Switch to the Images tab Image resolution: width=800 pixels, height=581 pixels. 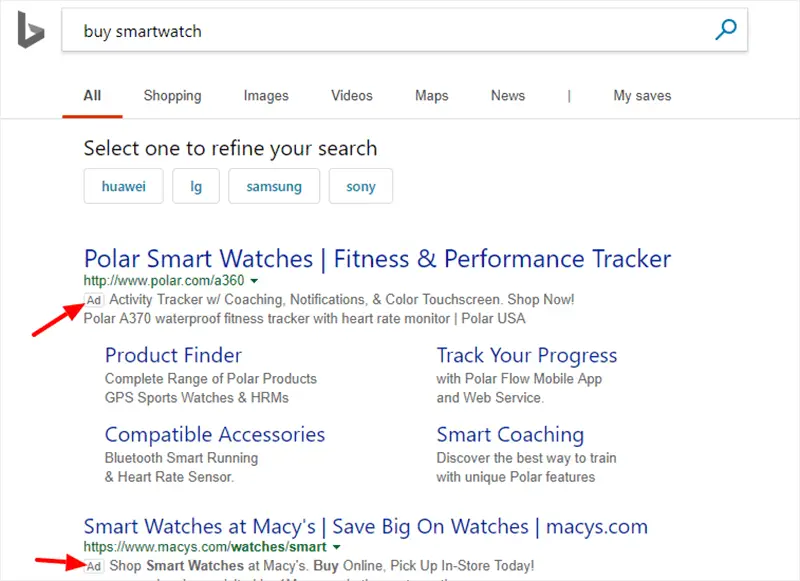tap(266, 96)
